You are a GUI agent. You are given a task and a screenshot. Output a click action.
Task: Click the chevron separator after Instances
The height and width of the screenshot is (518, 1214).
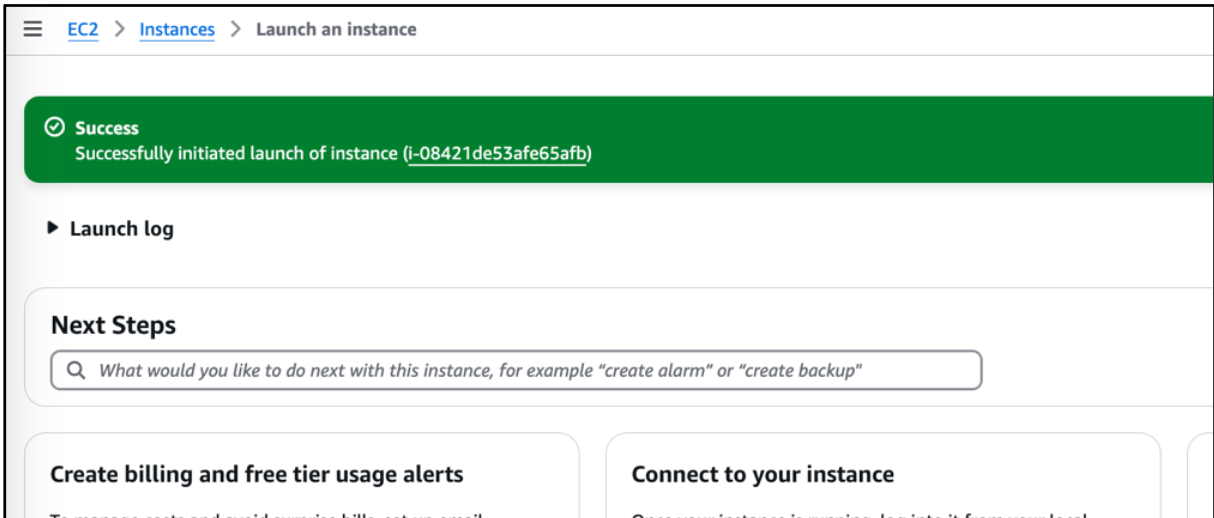(x=236, y=29)
